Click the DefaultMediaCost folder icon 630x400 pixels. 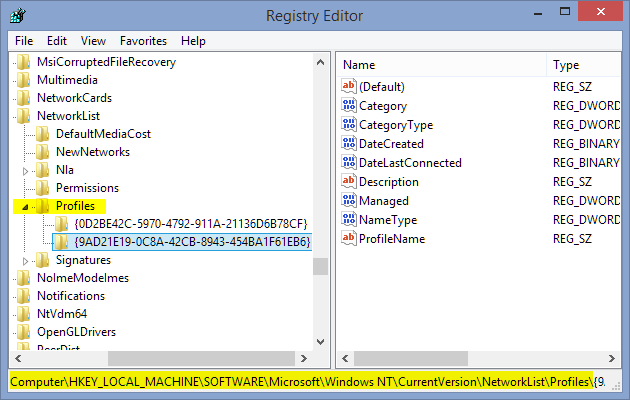[43, 134]
